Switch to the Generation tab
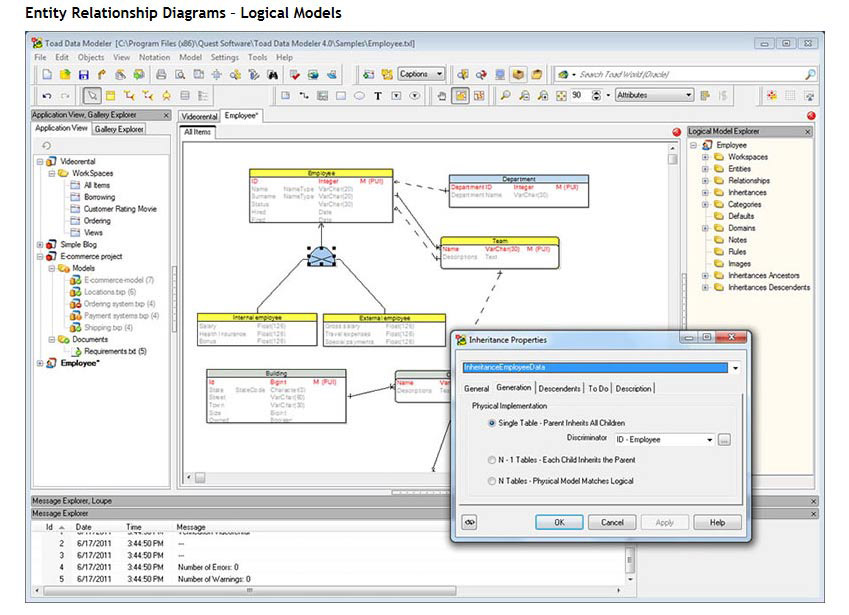Screen dimensions: 849x615 (513, 388)
